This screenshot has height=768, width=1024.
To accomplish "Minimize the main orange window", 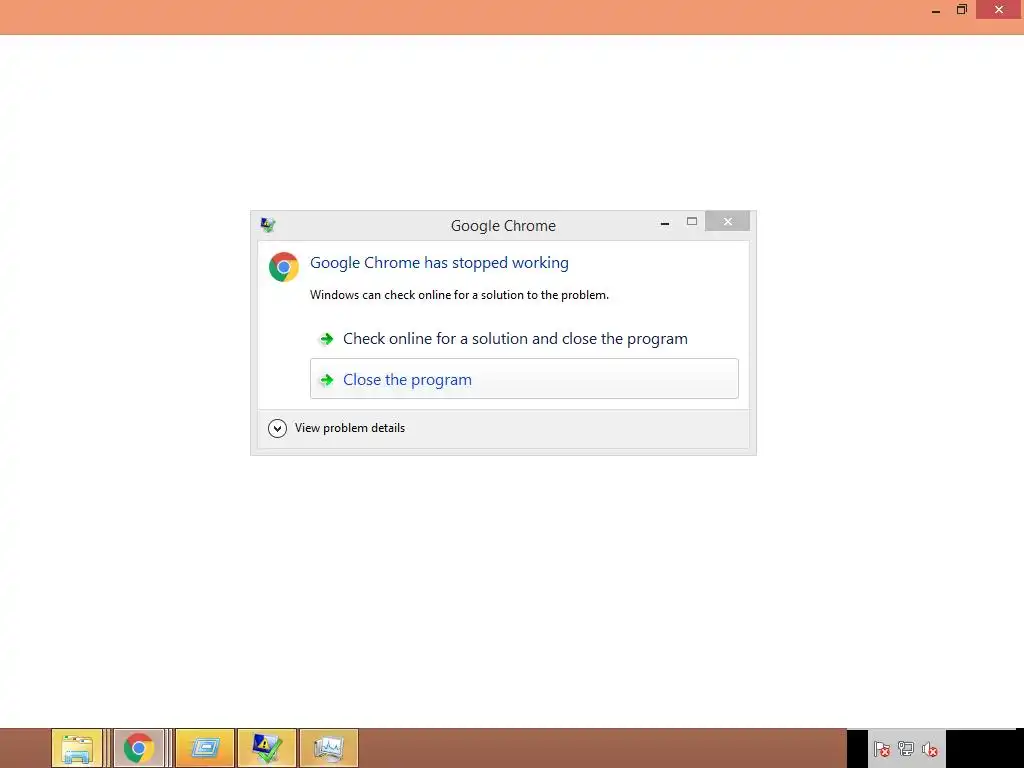I will tap(936, 11).
